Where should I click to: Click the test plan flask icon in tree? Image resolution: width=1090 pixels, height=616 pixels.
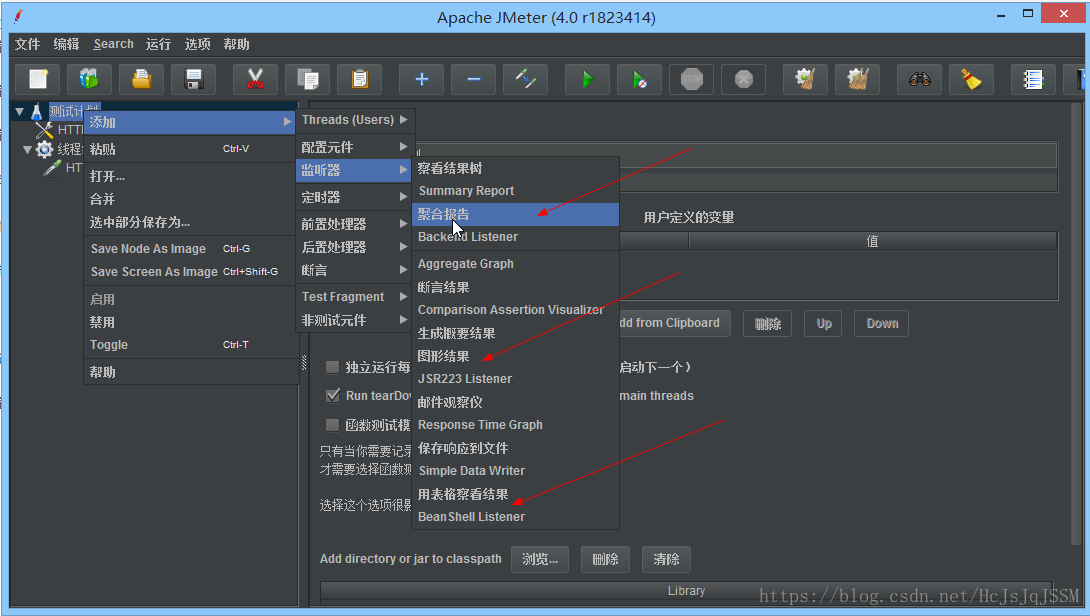click(37, 111)
